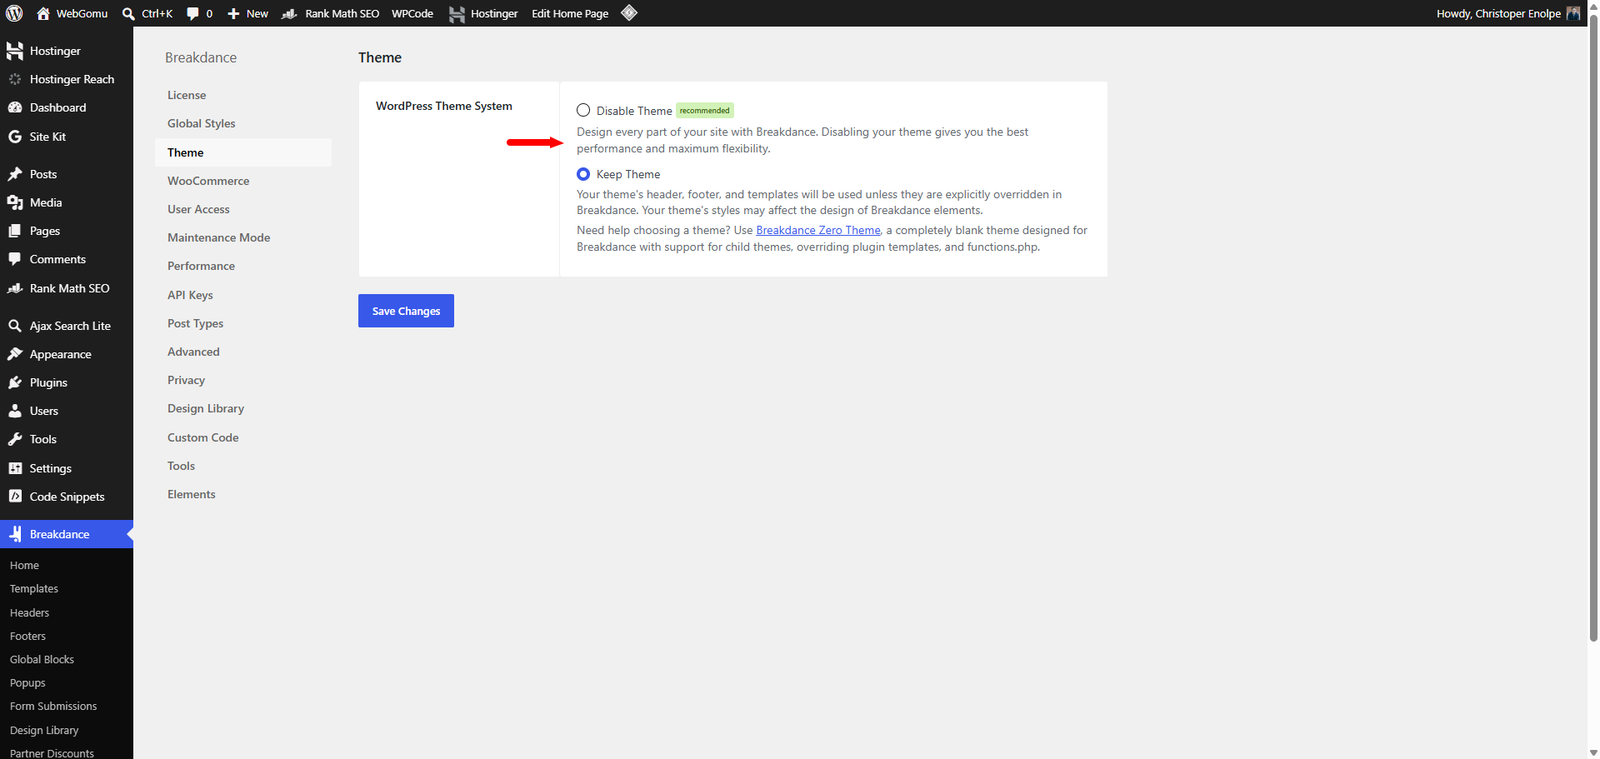Open Headers under Breakdance submenu

coord(29,613)
